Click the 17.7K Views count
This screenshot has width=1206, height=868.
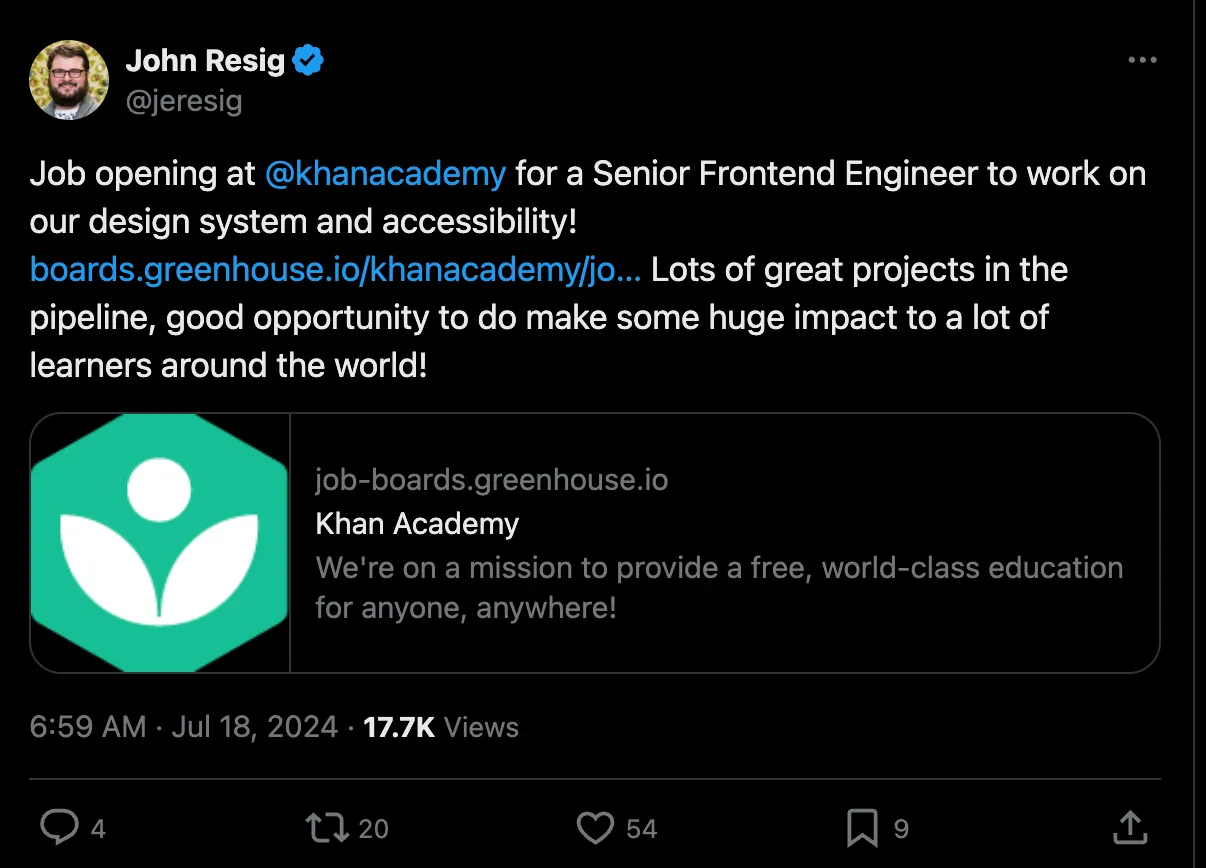(399, 727)
